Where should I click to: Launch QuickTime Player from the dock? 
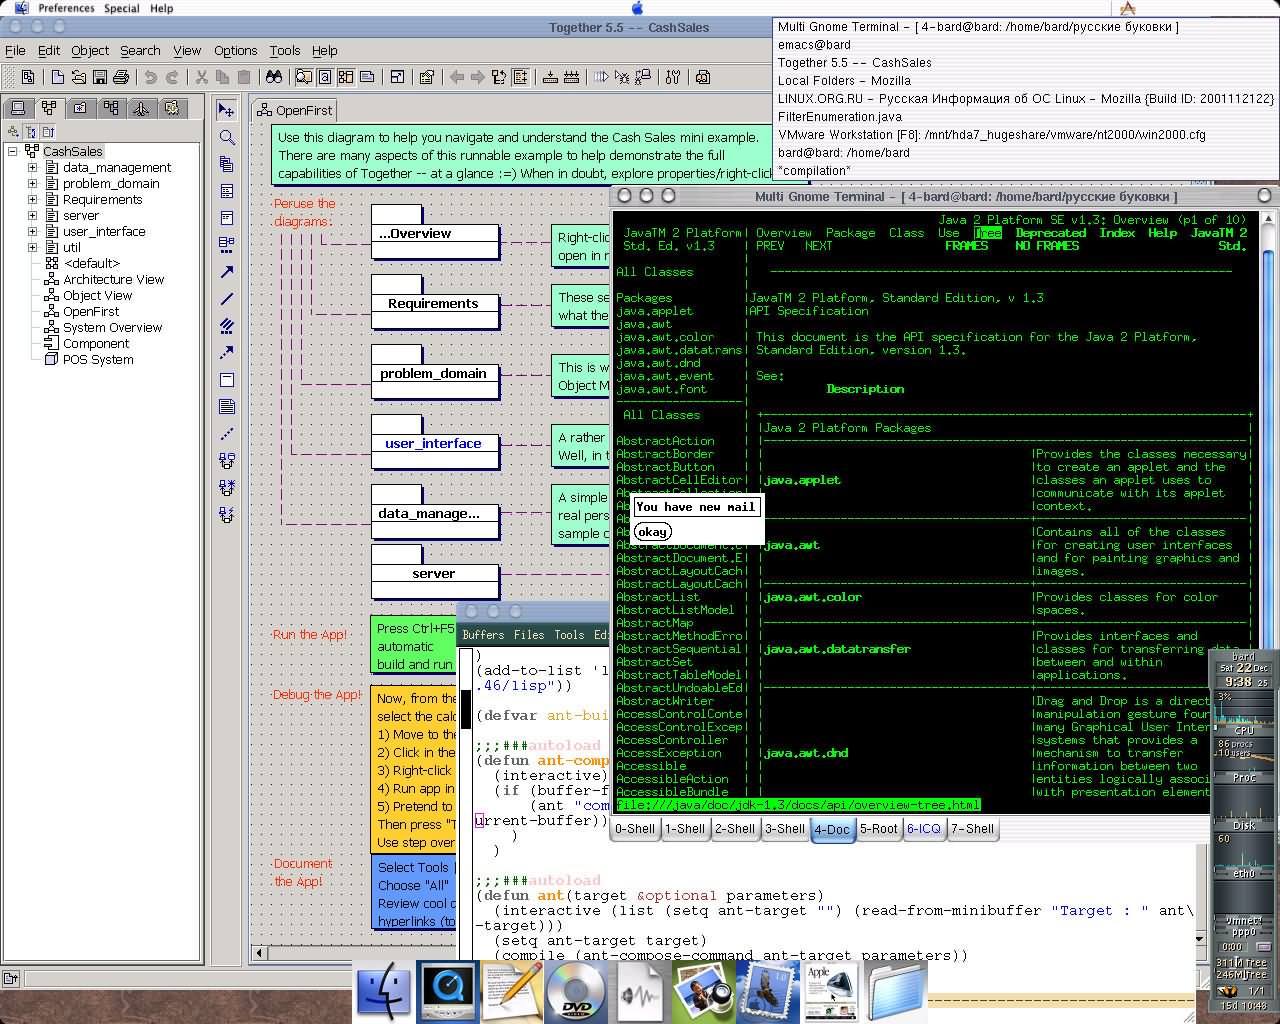(448, 992)
